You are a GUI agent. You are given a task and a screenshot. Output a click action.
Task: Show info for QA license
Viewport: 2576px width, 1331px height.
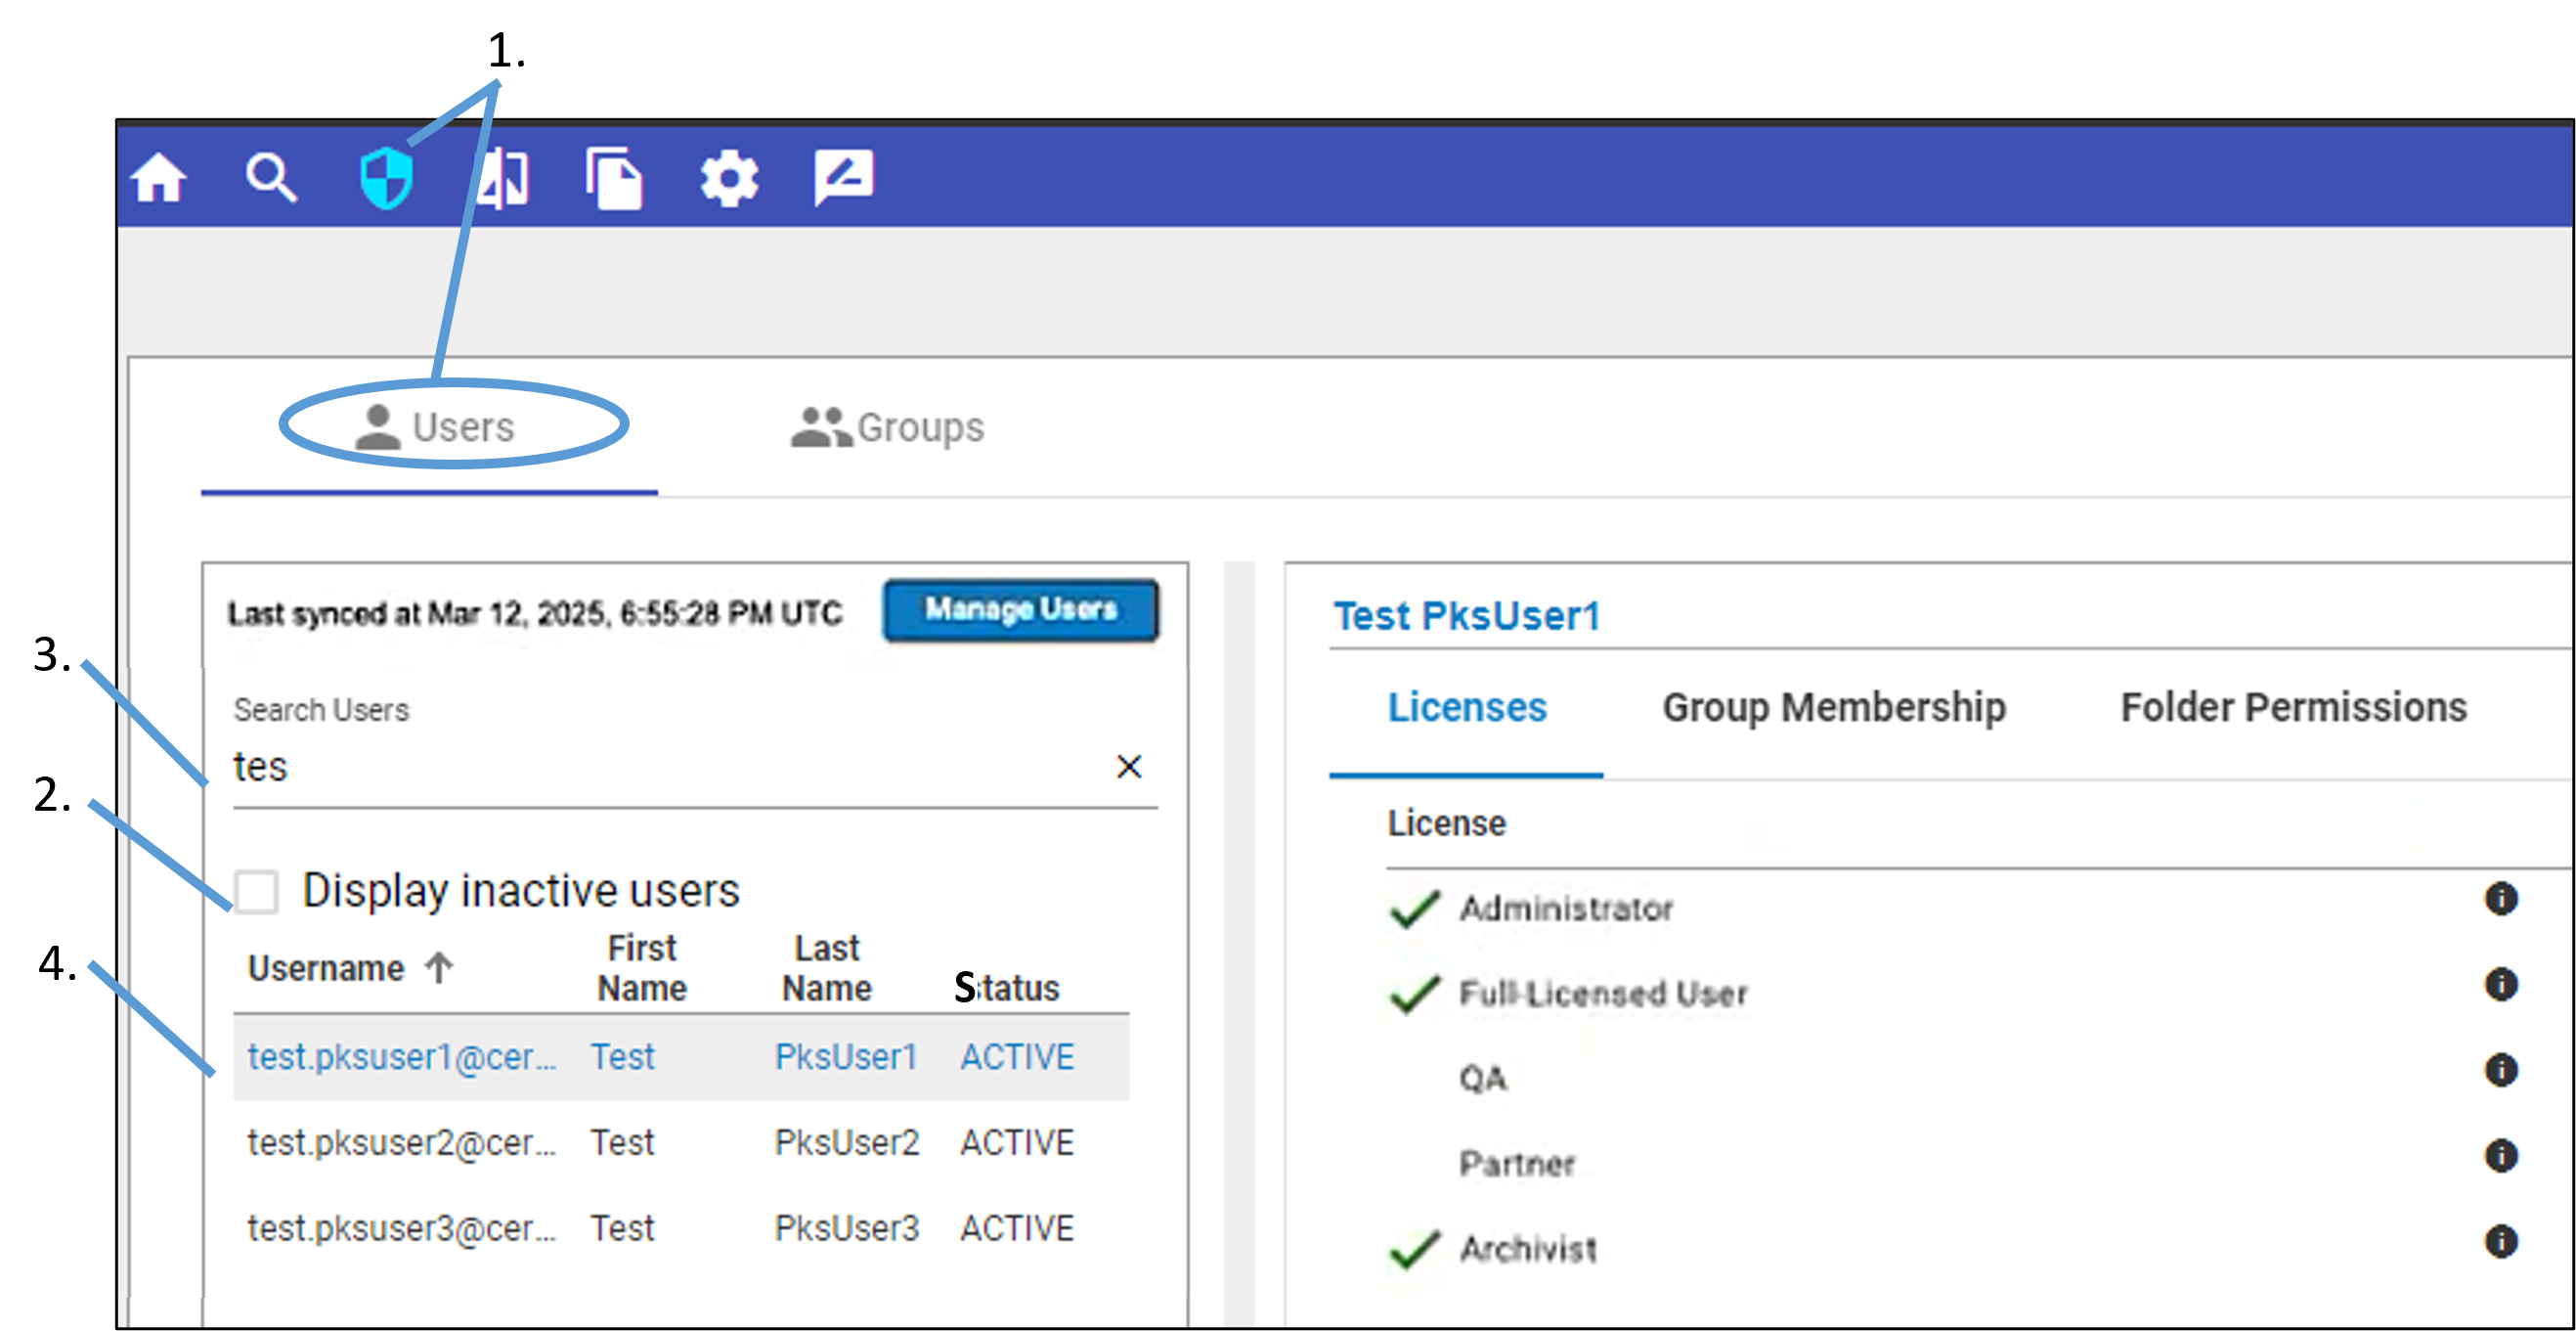coord(2500,1069)
